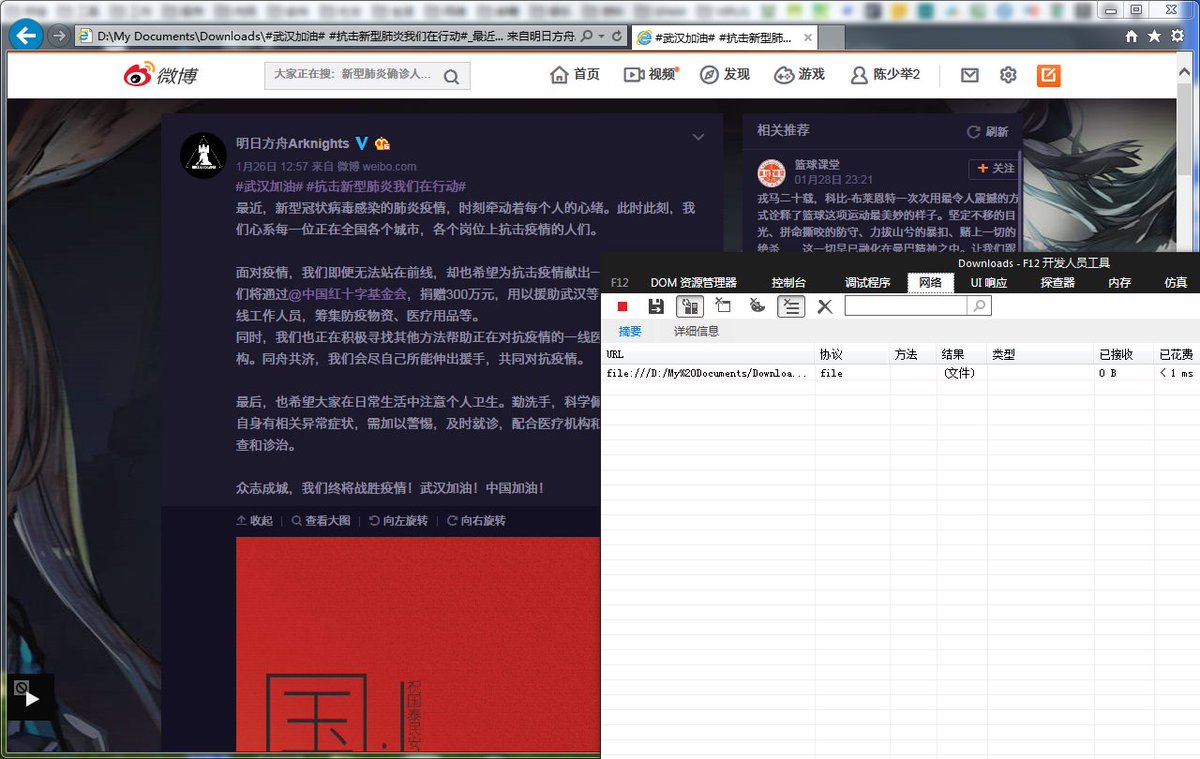
Task: Open IE tools gear icon
Action: [1177, 36]
